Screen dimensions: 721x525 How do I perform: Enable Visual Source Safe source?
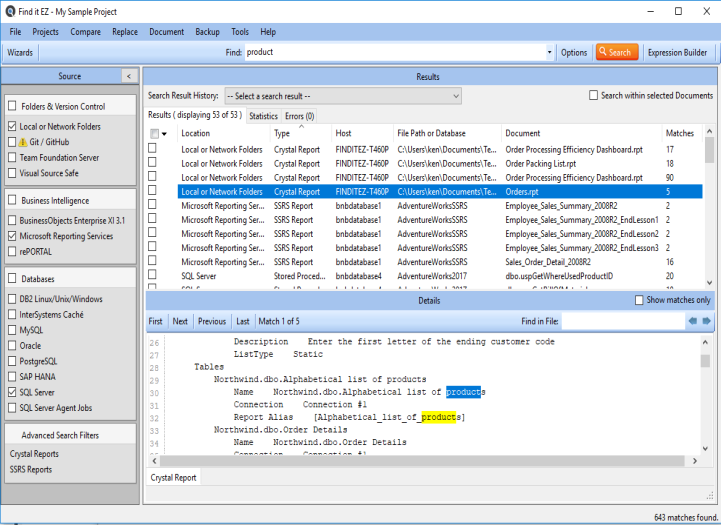pyautogui.click(x=12, y=173)
